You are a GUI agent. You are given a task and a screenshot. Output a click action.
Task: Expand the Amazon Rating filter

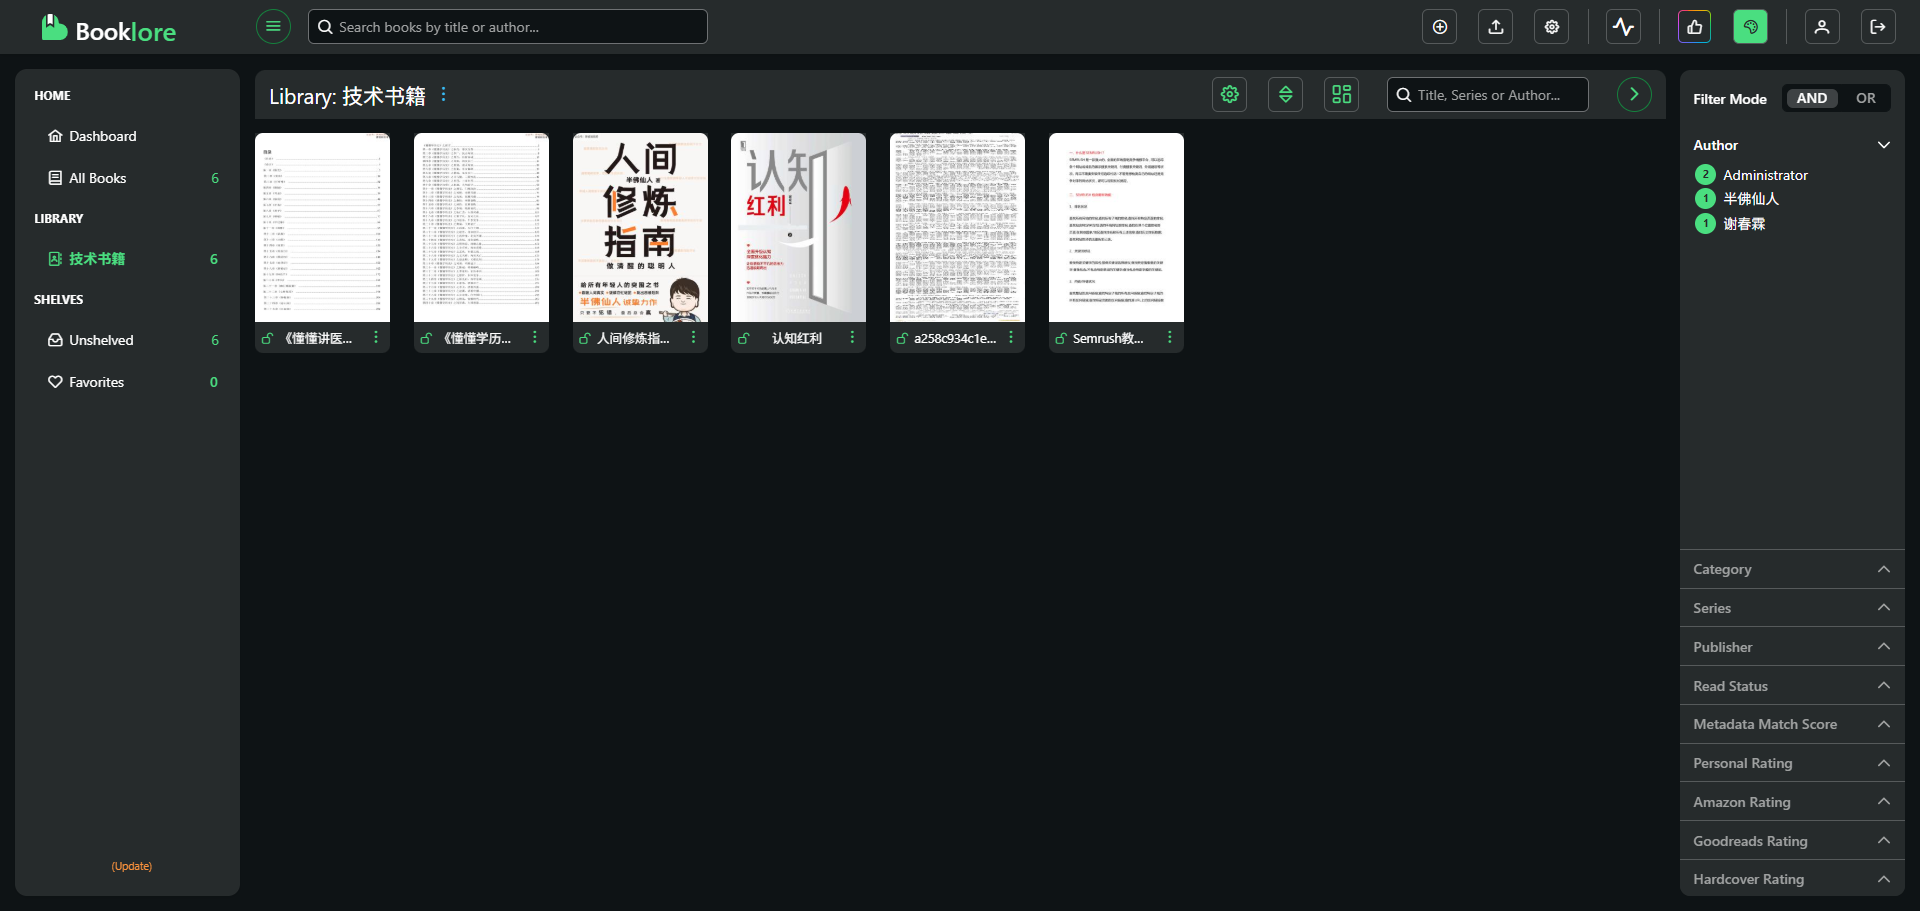[1792, 802]
